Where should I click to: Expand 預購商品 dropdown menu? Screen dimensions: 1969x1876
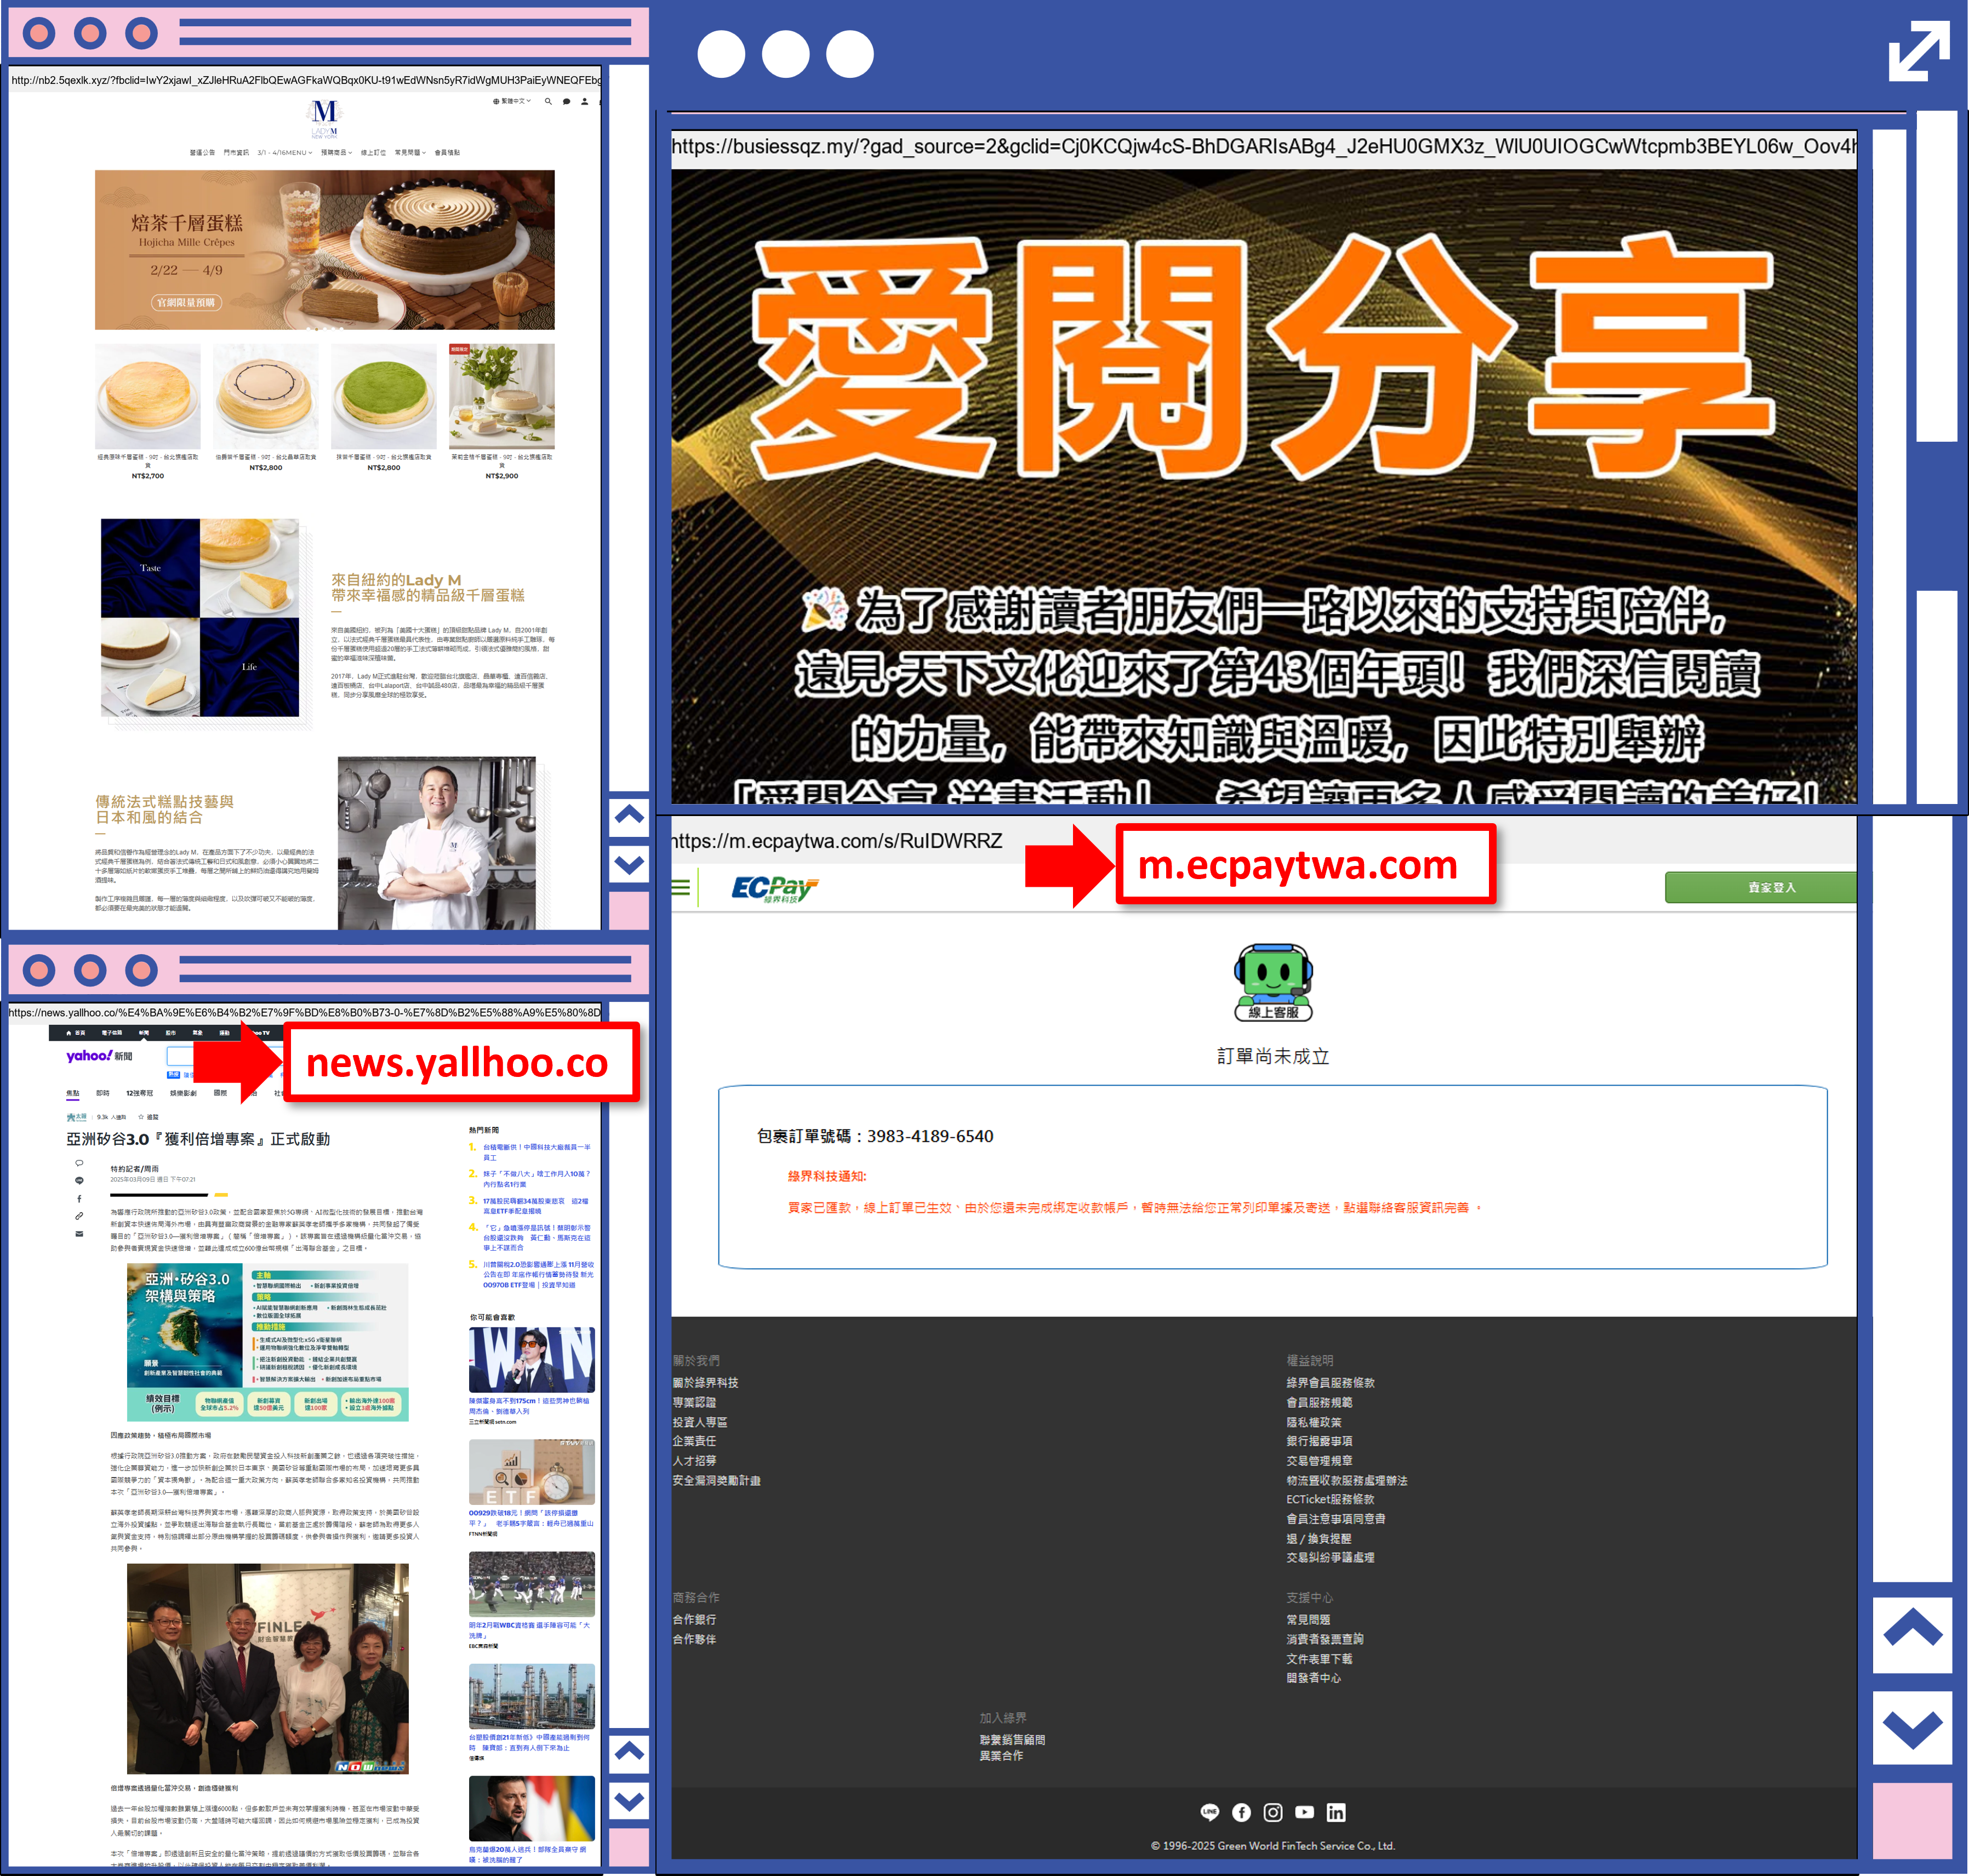coord(336,153)
